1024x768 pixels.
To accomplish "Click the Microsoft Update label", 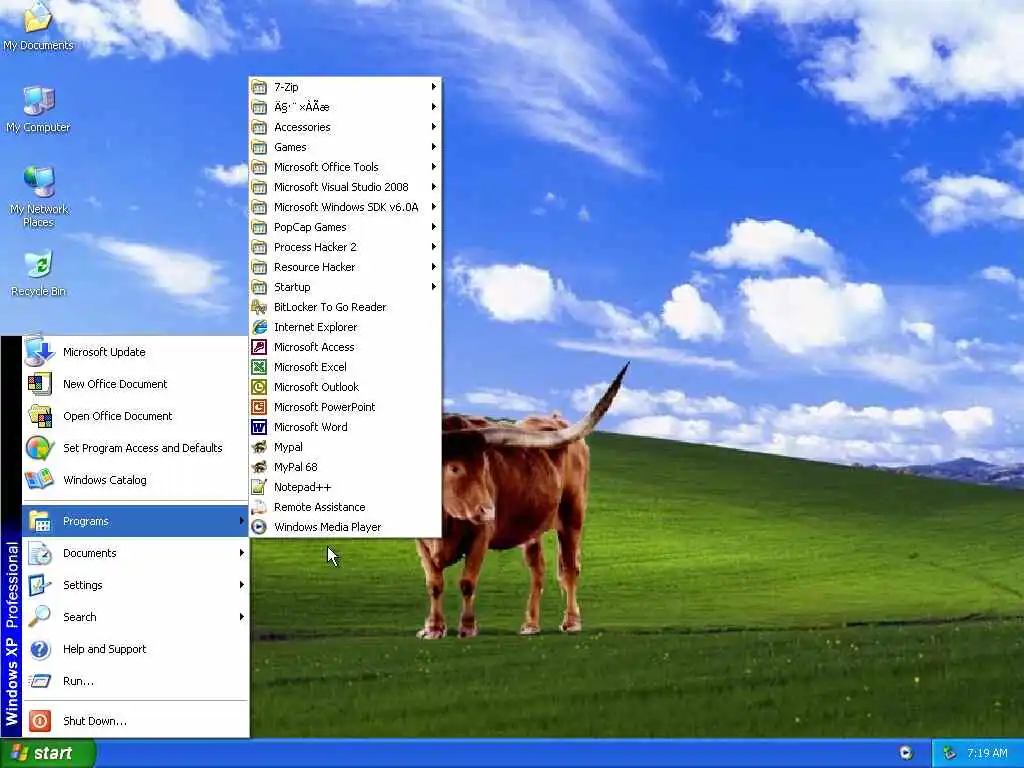I will tap(104, 352).
